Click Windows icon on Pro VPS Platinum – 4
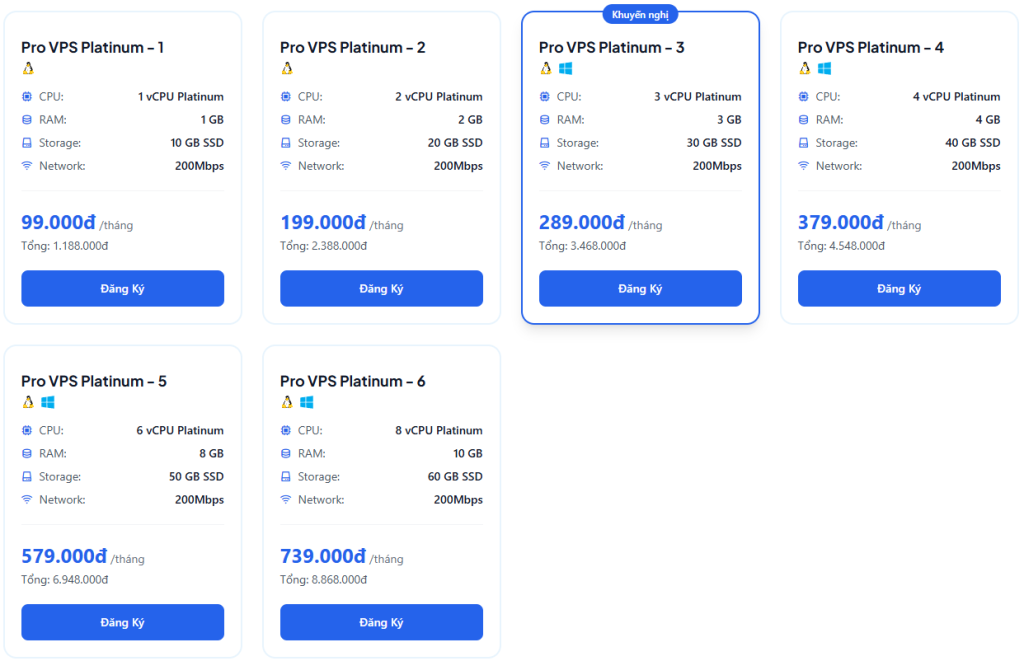This screenshot has height=661, width=1024. (x=824, y=69)
